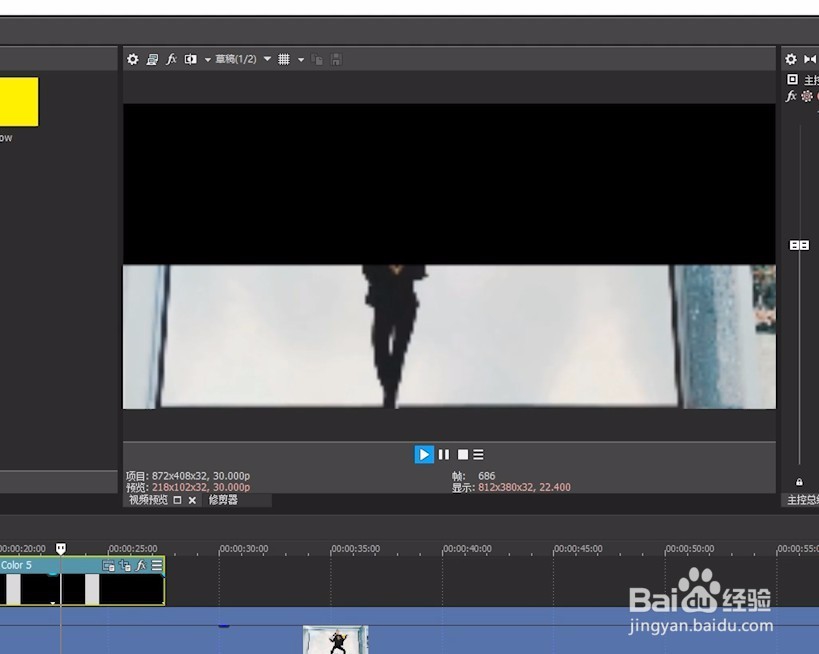This screenshot has width=819, height=654.
Task: Expand split screen view dropdown arrow
Action: [x=207, y=60]
